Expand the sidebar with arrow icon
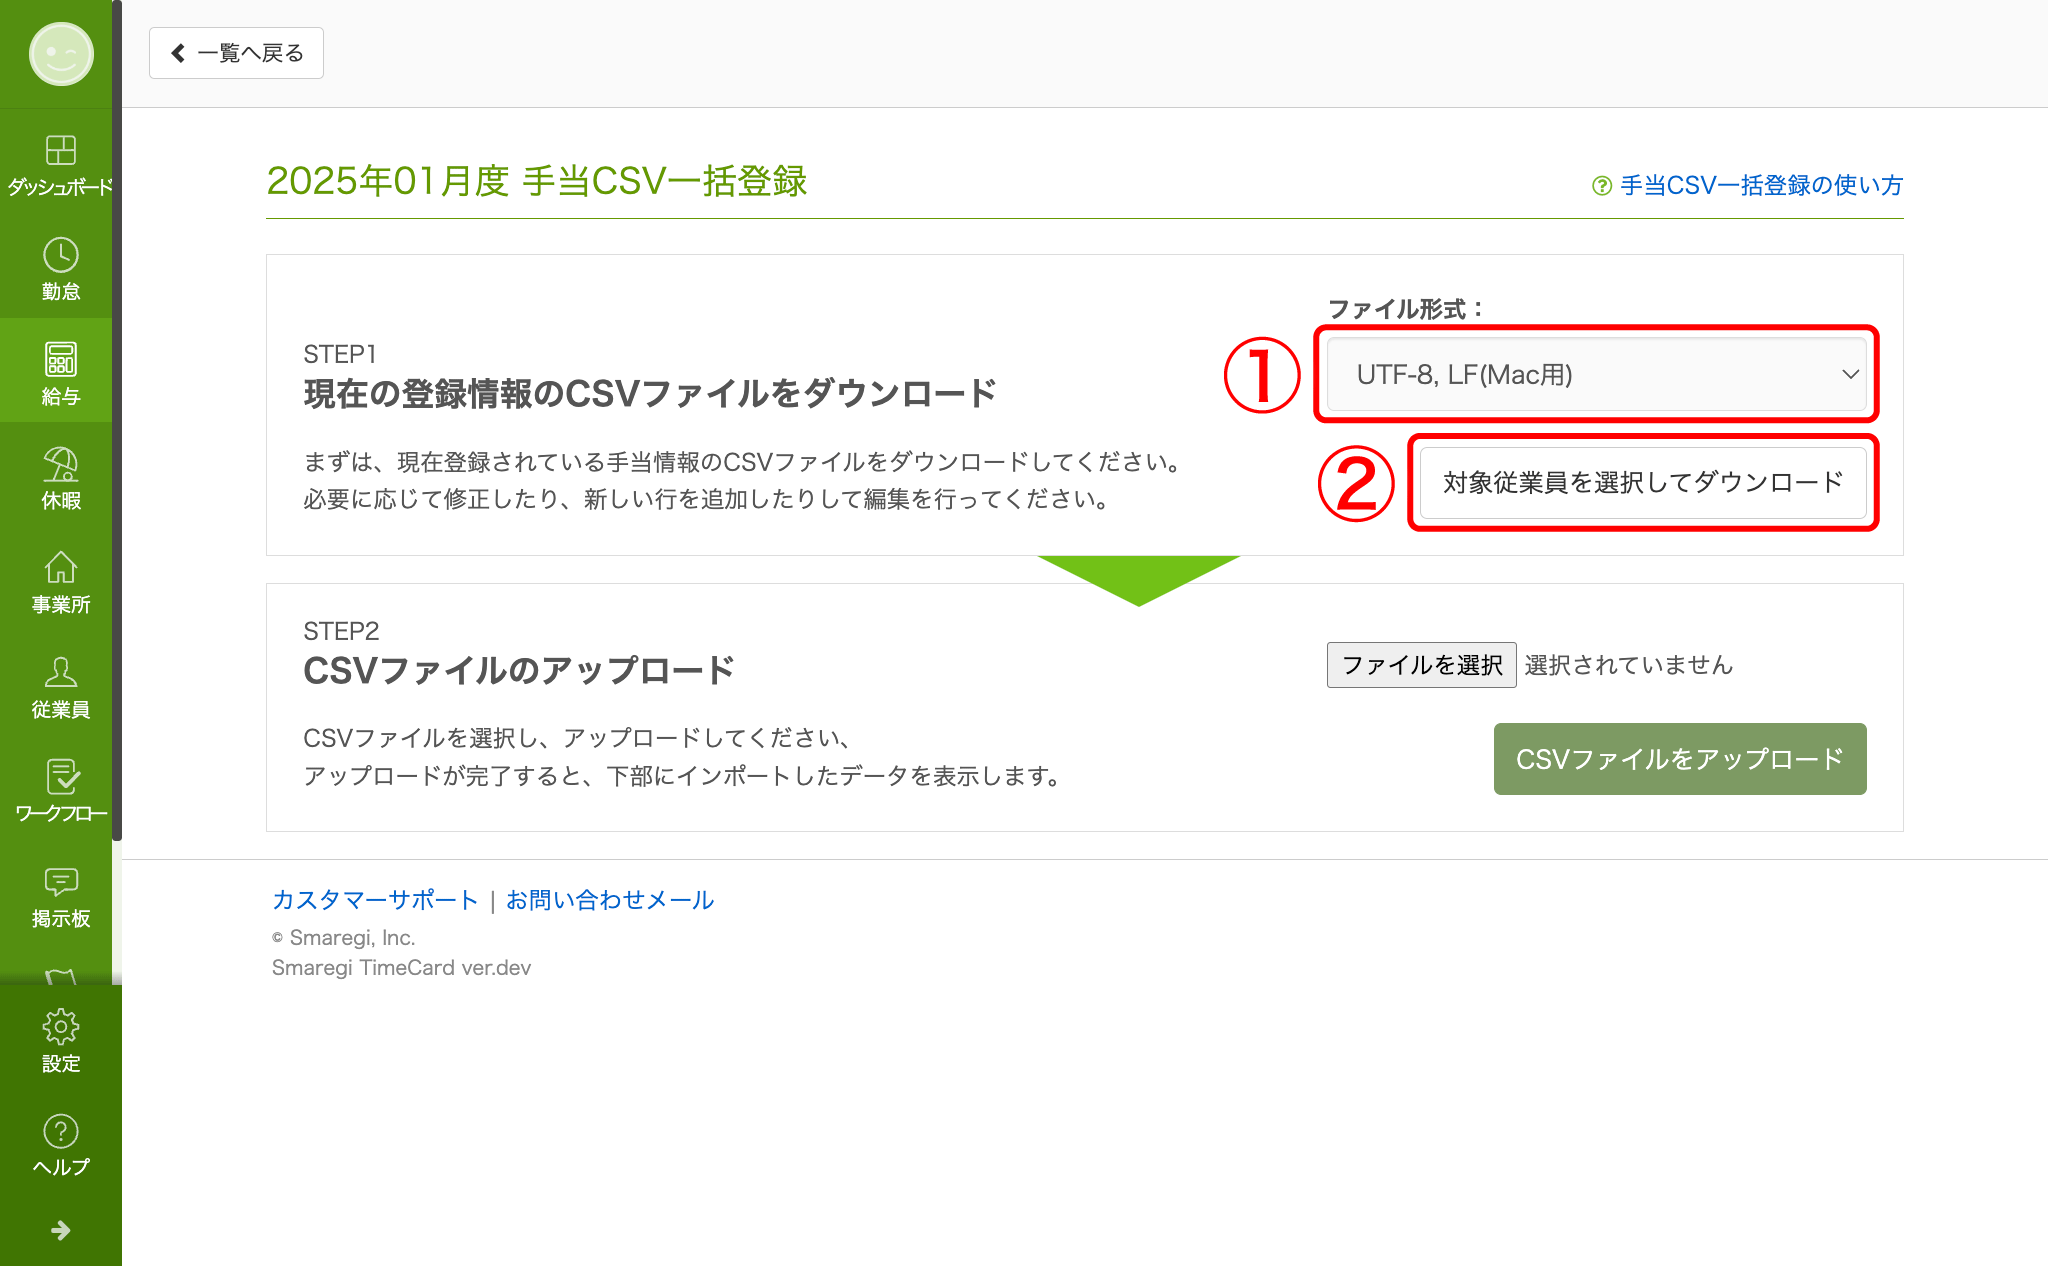The height and width of the screenshot is (1266, 2048). [60, 1230]
